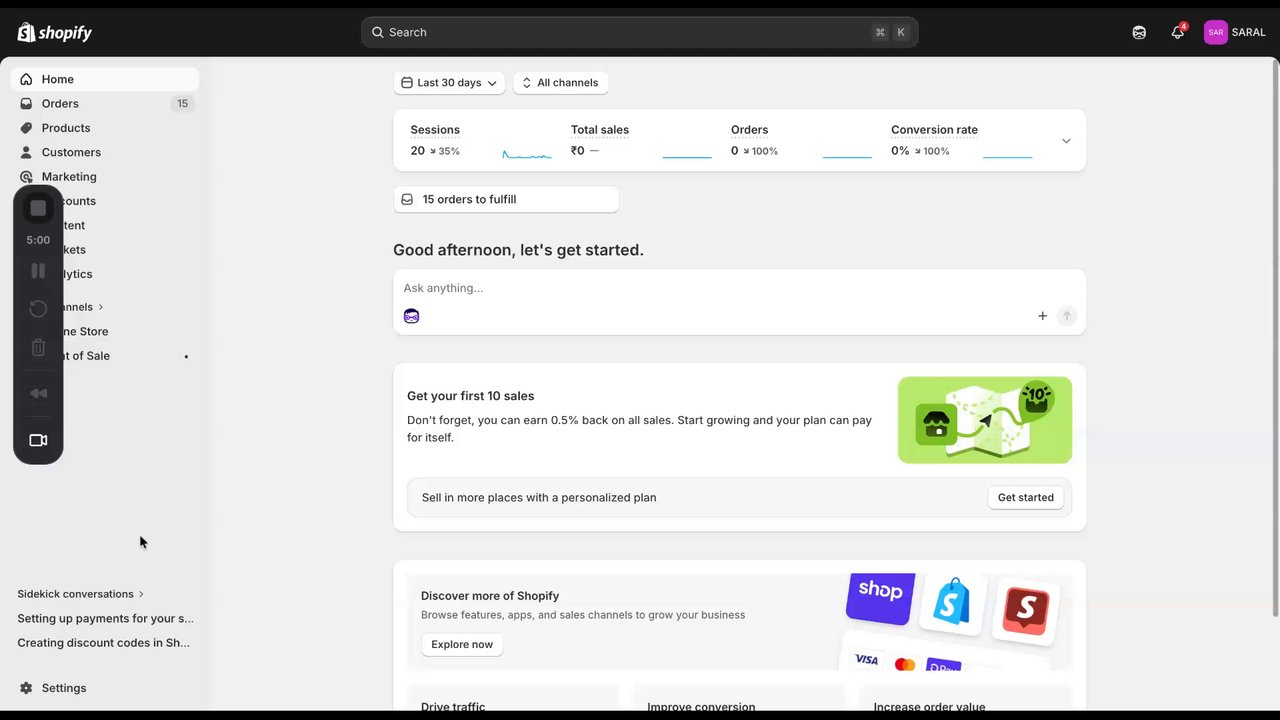Open 'Setting up payments for your s...' conversation
Screen dimensions: 1280x720
point(105,618)
